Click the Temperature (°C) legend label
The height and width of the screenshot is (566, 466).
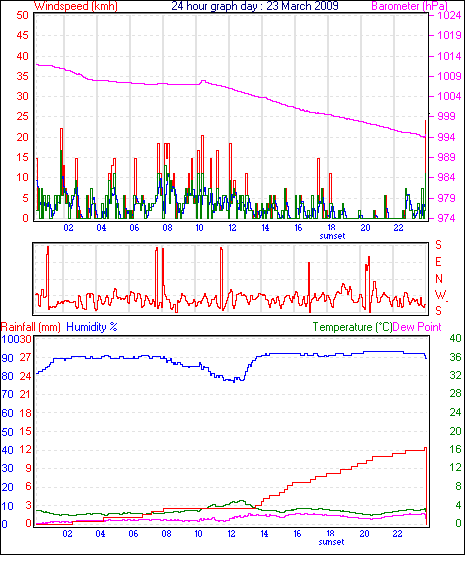click(352, 327)
